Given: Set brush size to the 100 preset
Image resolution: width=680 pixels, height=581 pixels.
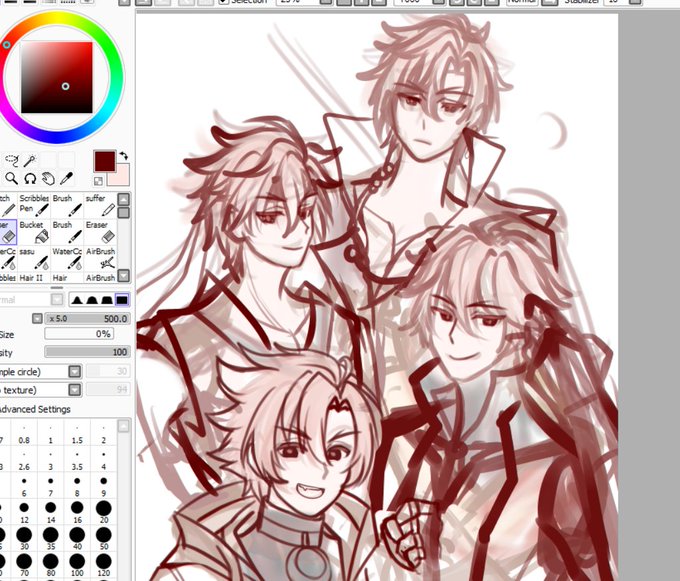Looking at the screenshot, I should (77, 565).
